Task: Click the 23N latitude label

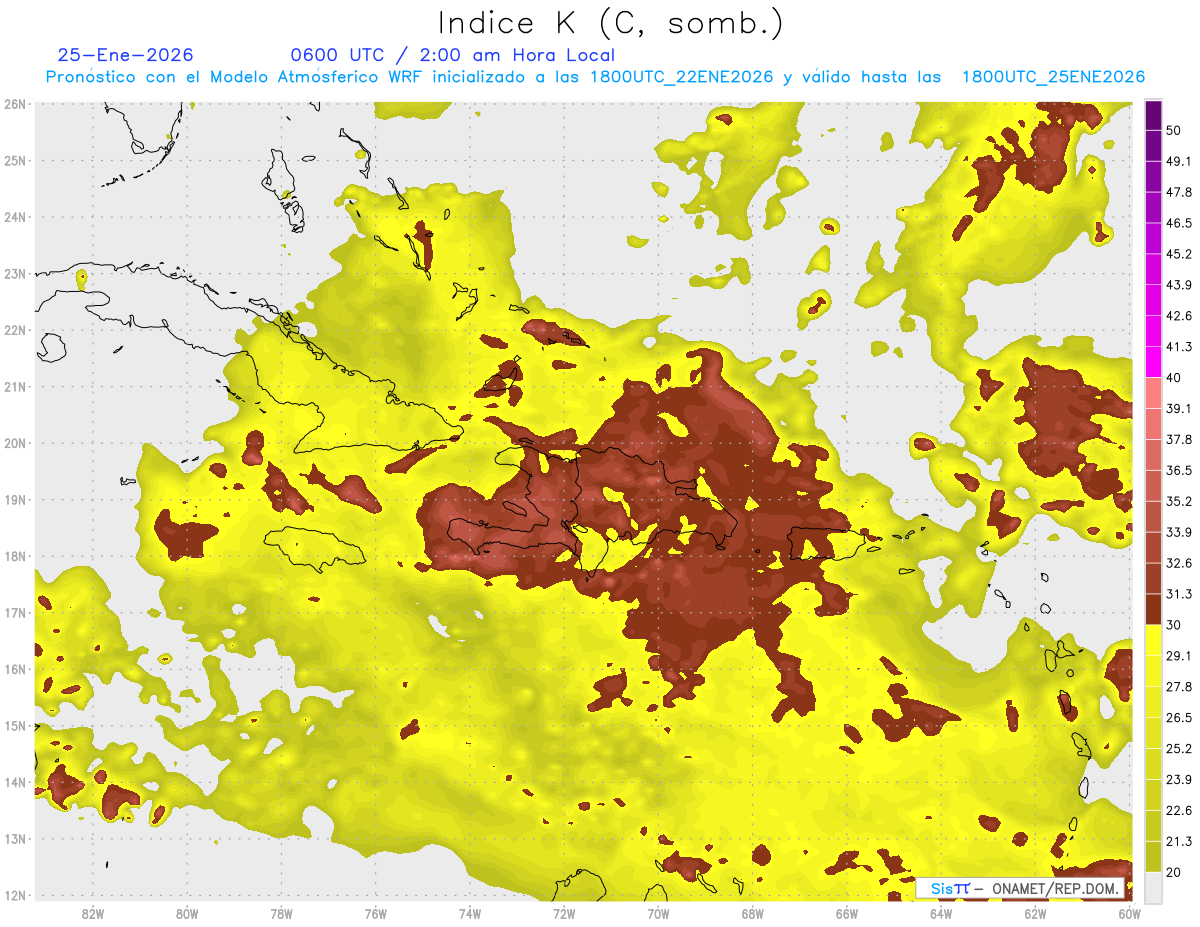Action: point(14,273)
